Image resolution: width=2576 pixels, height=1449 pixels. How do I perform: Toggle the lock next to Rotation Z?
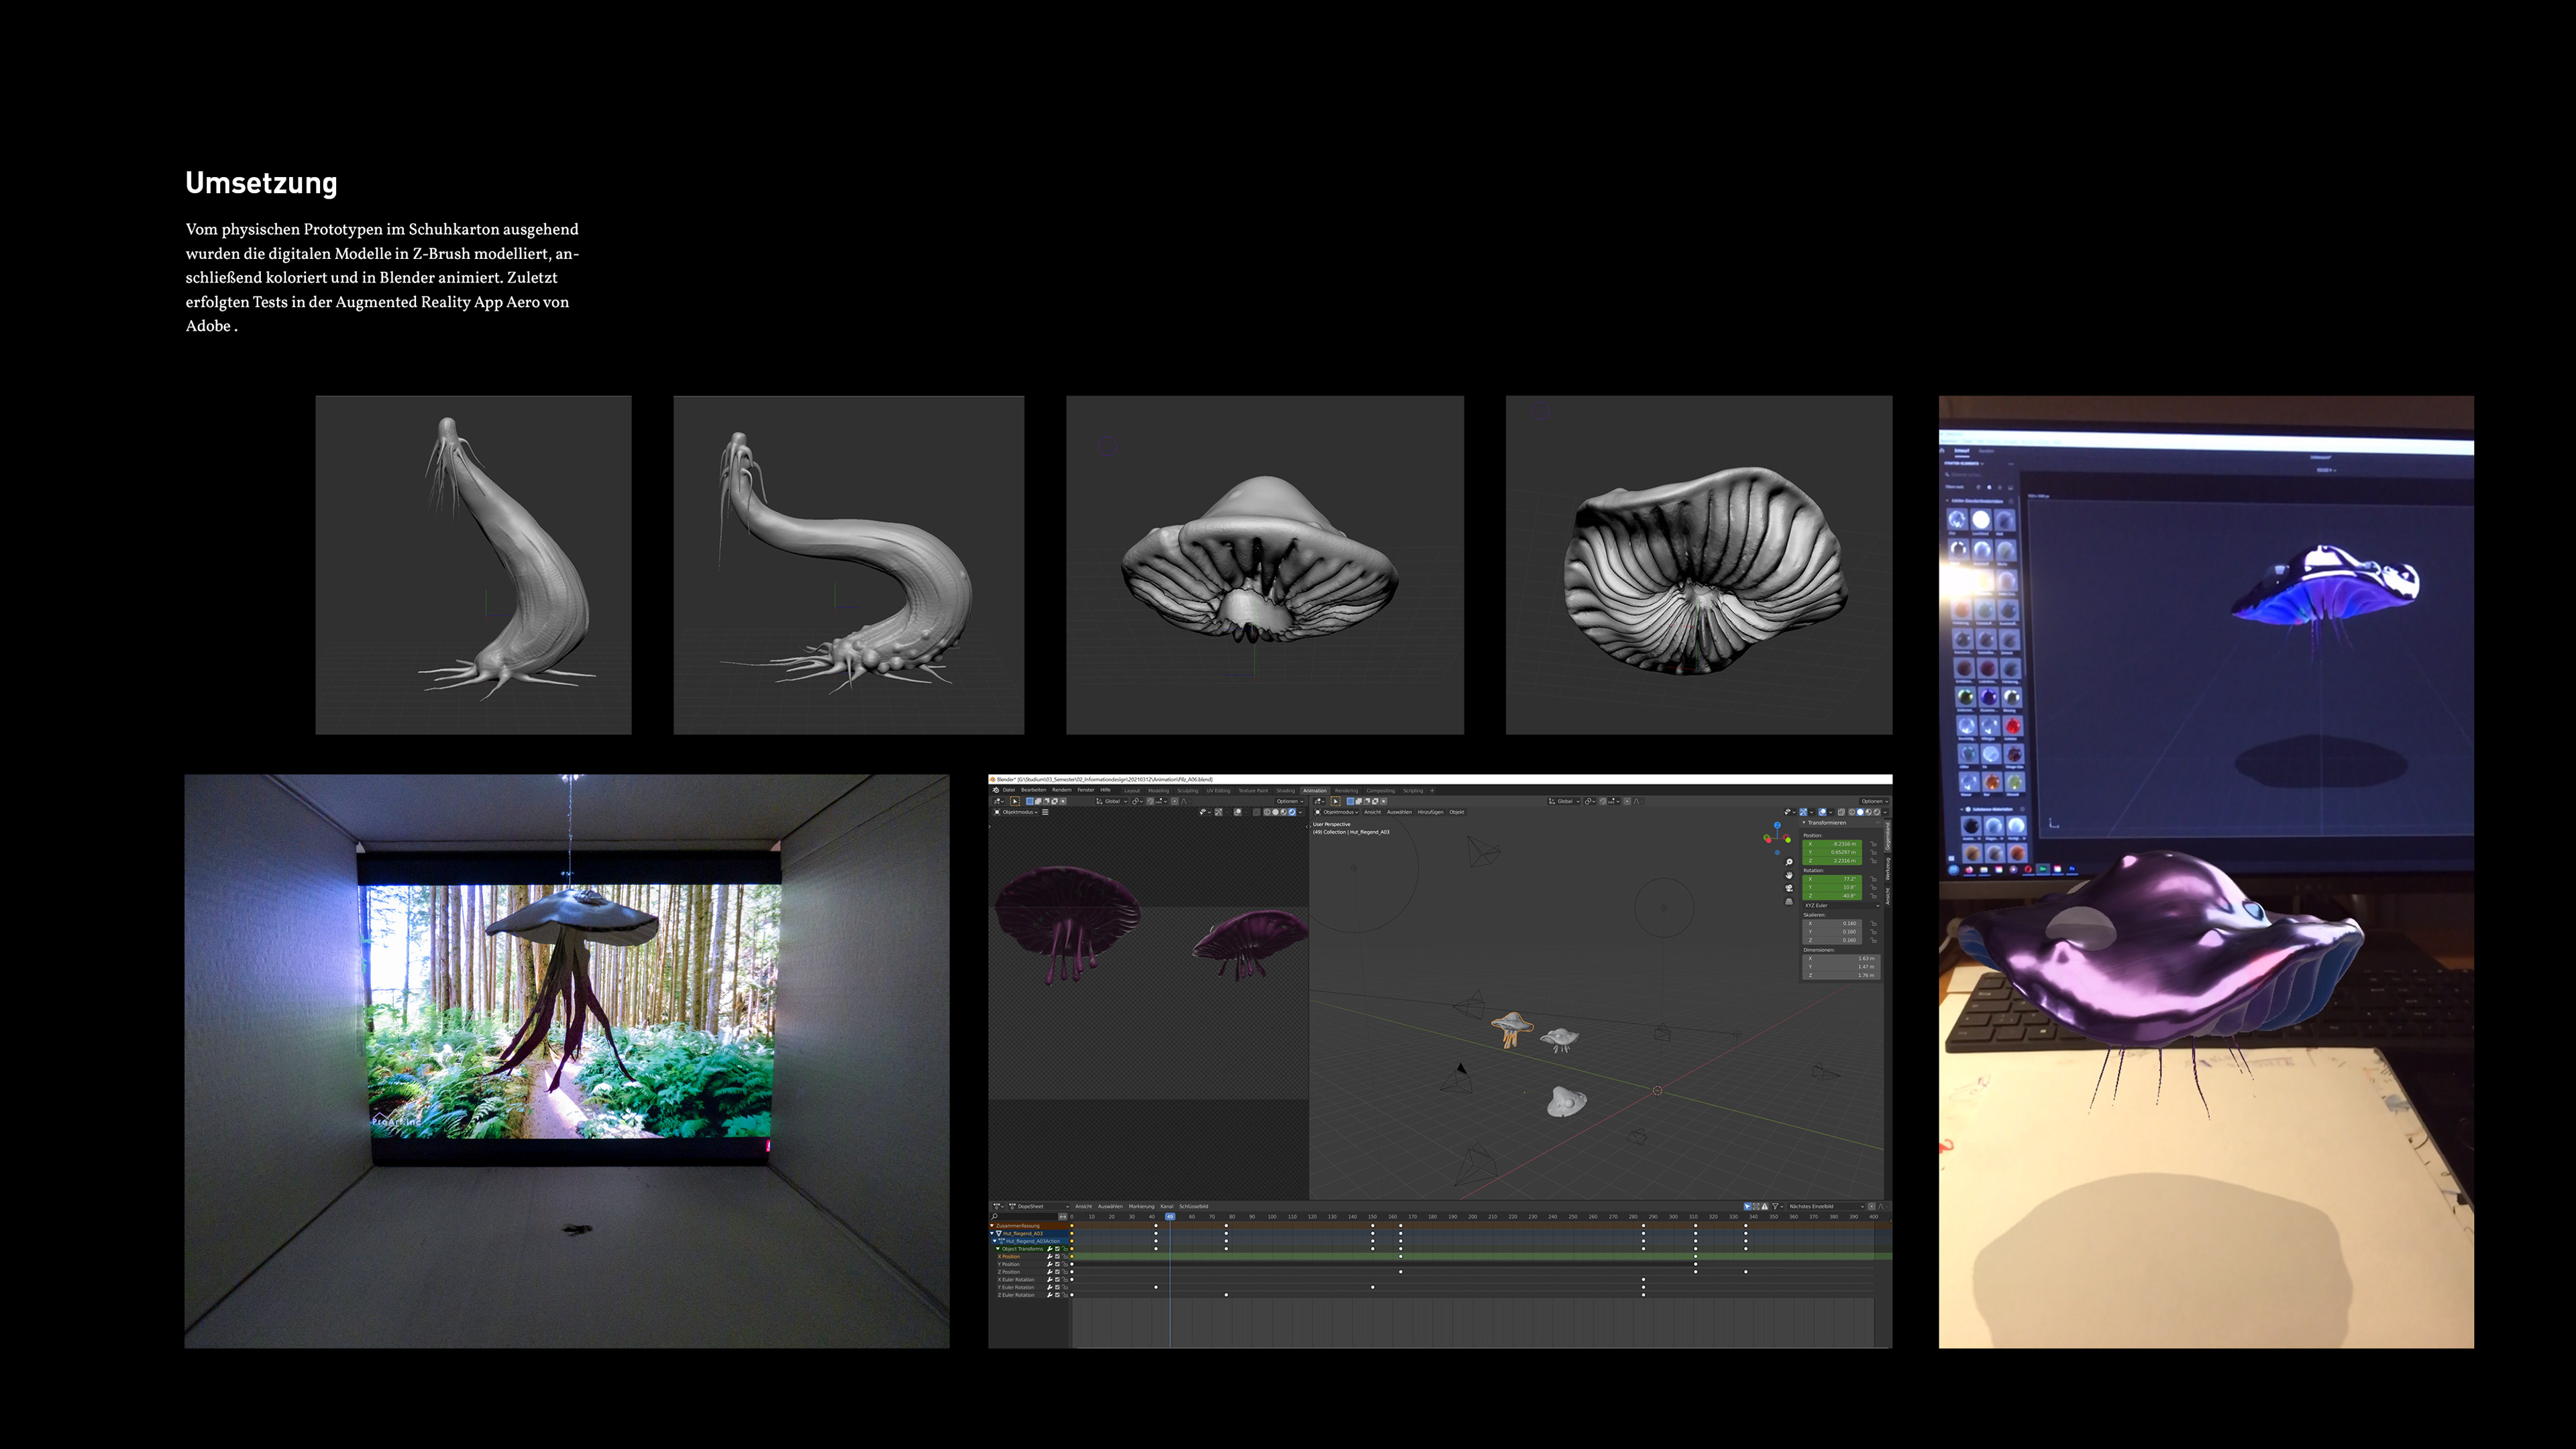1874,896
